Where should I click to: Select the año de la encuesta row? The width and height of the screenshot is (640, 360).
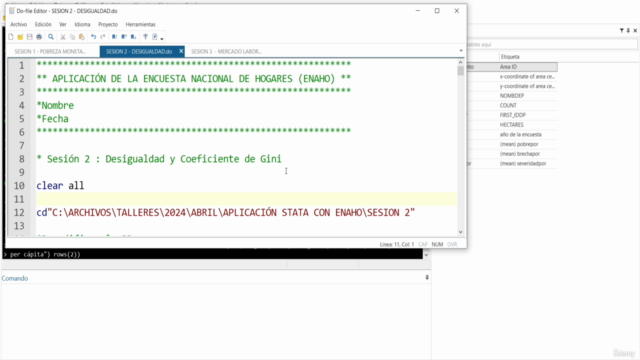click(512, 134)
